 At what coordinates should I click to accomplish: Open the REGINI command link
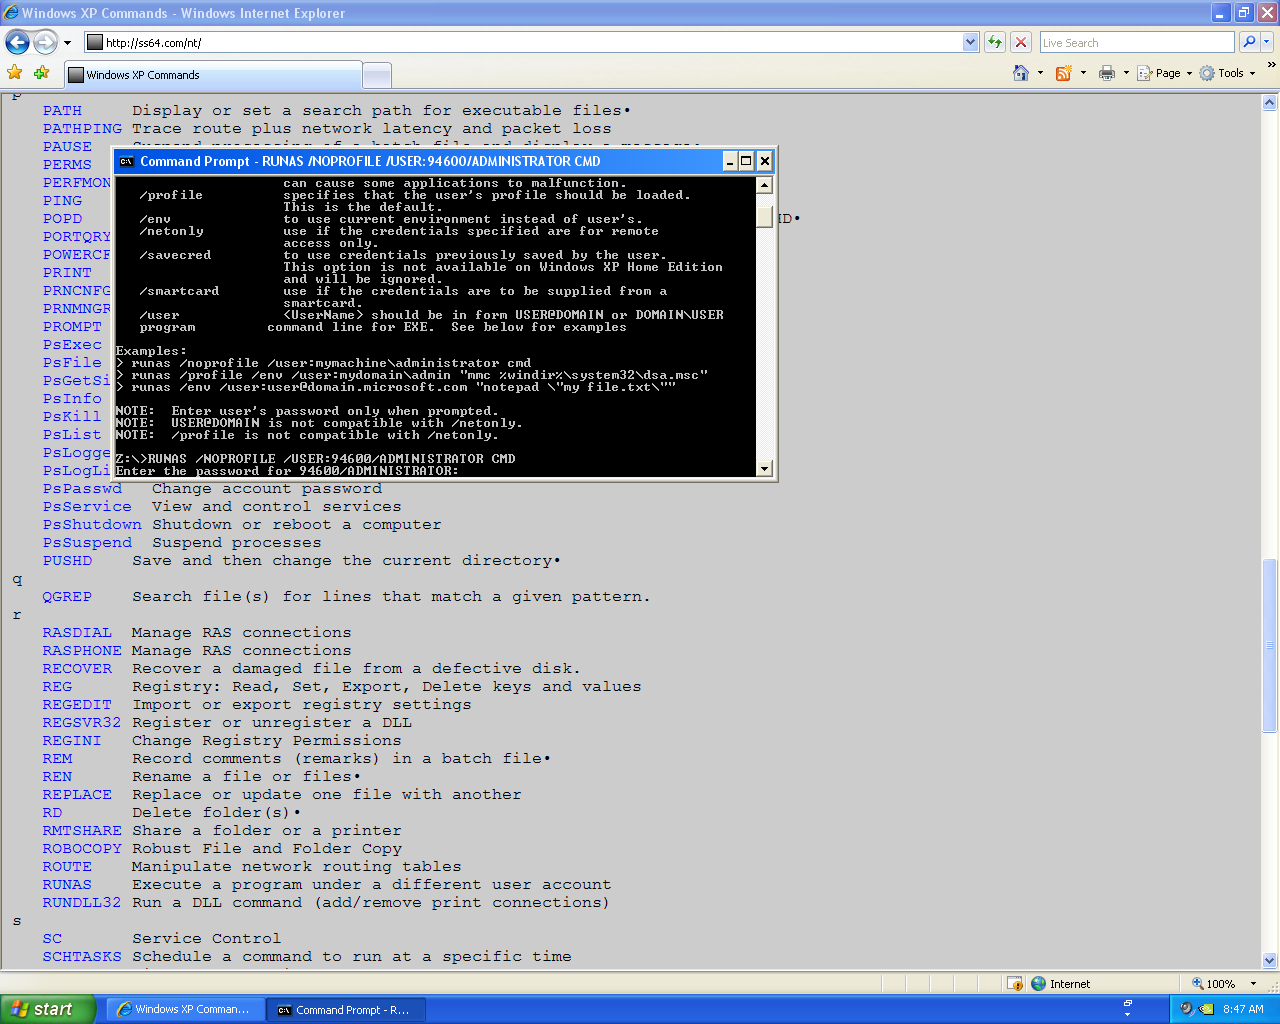click(72, 740)
